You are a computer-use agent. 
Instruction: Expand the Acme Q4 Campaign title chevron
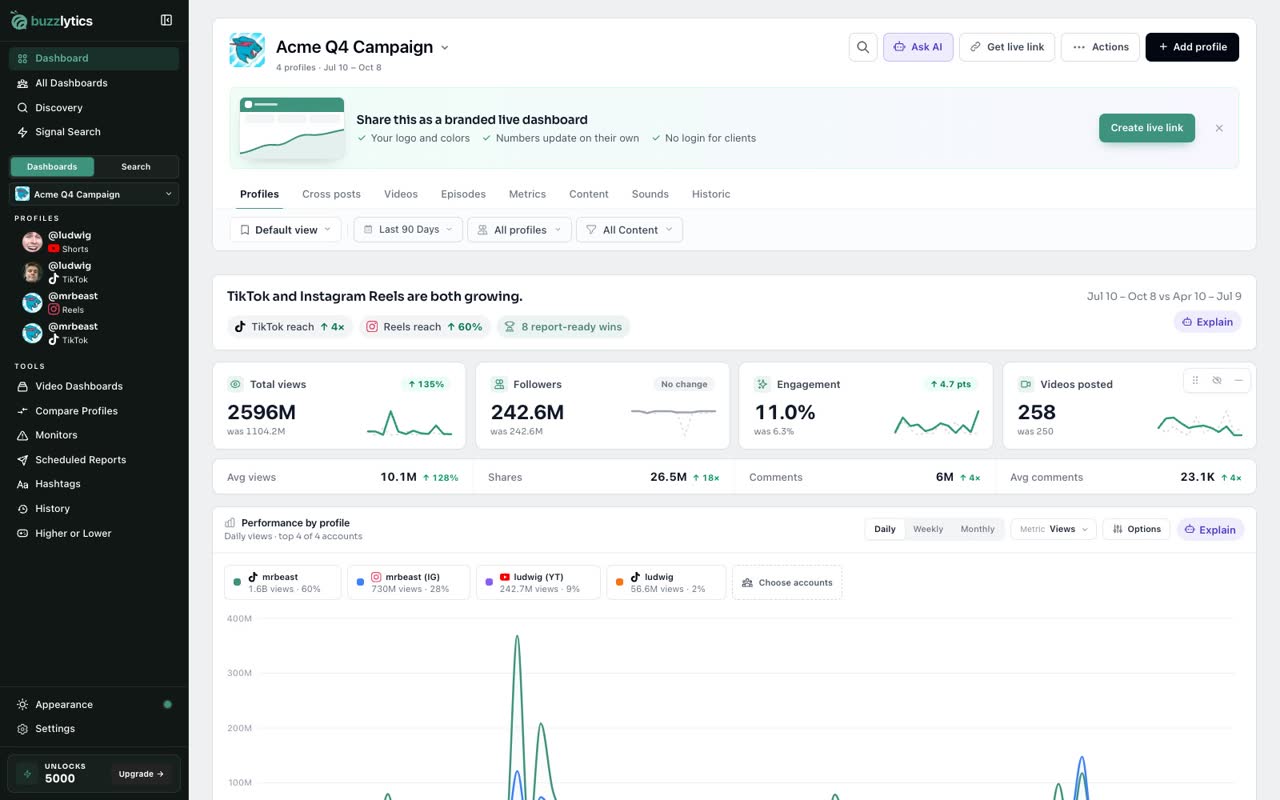445,48
